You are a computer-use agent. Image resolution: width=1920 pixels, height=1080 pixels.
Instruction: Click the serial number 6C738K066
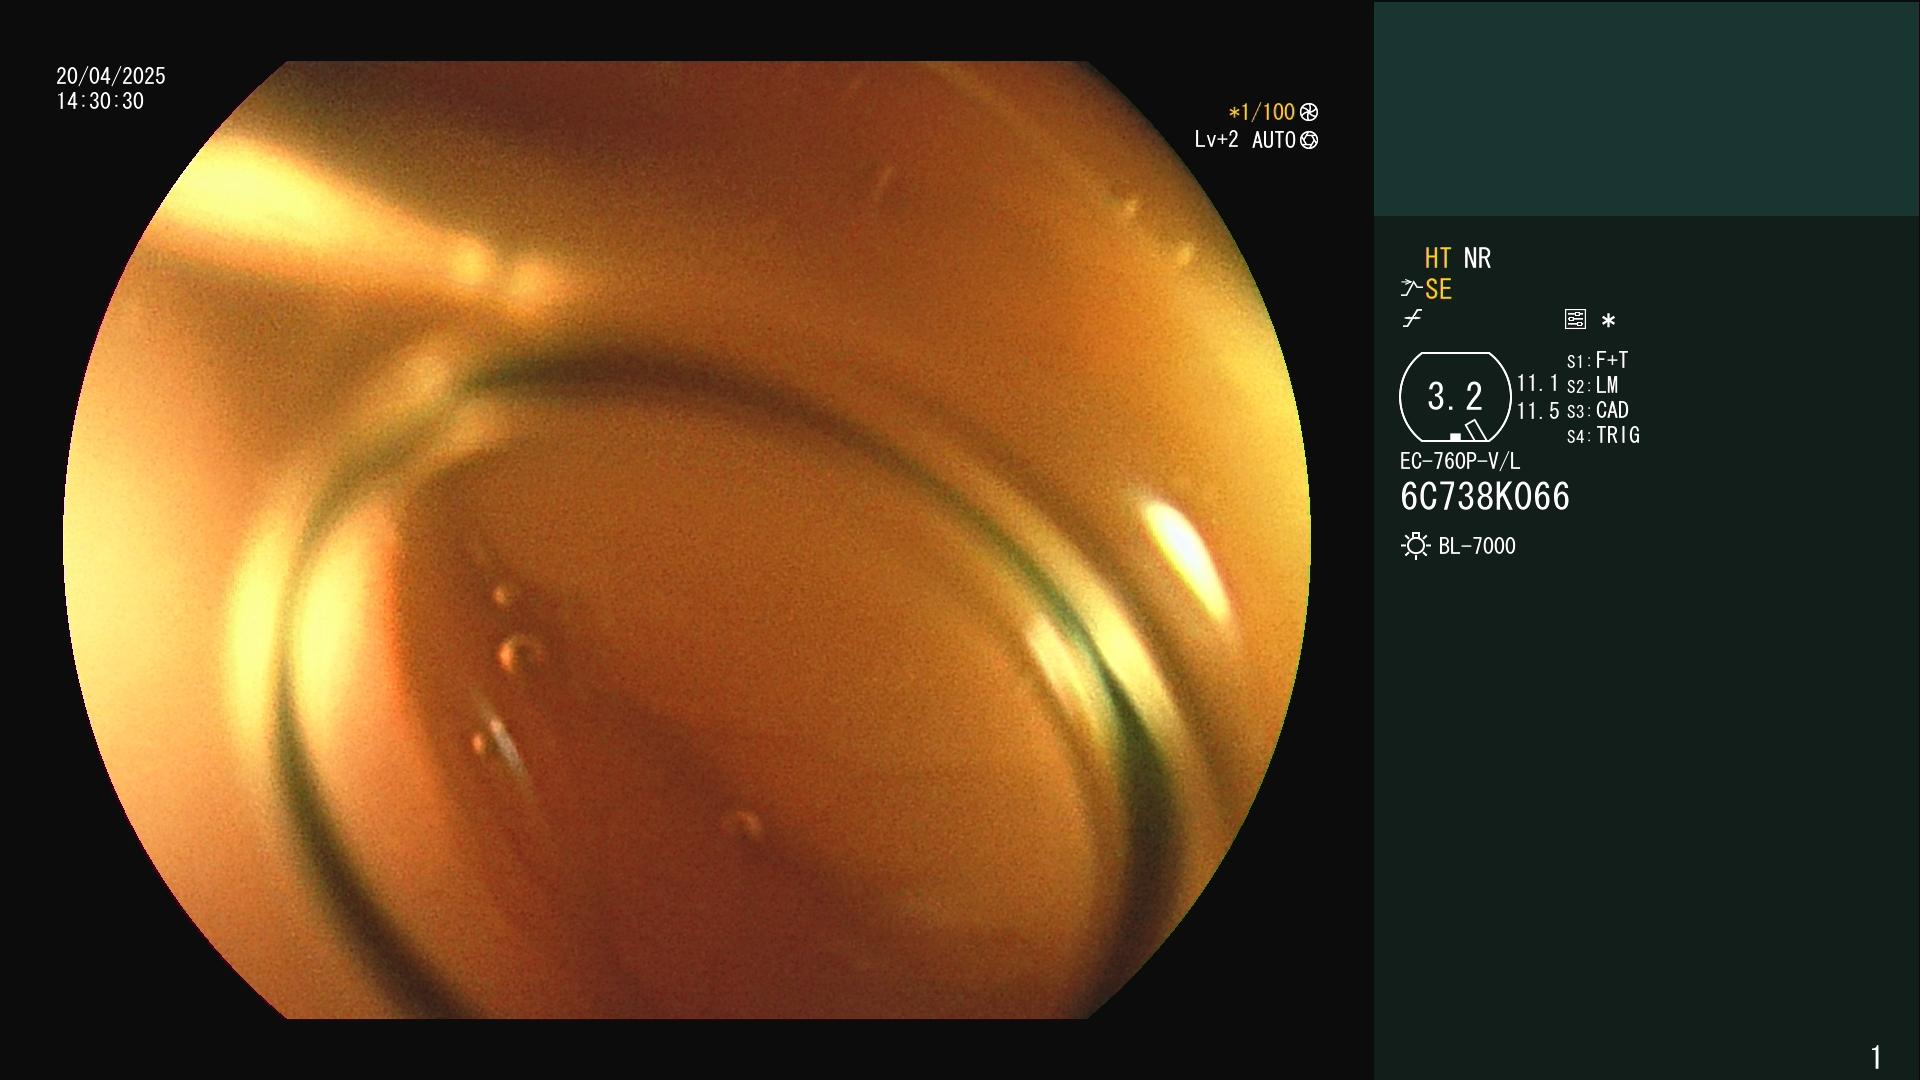click(x=1485, y=497)
